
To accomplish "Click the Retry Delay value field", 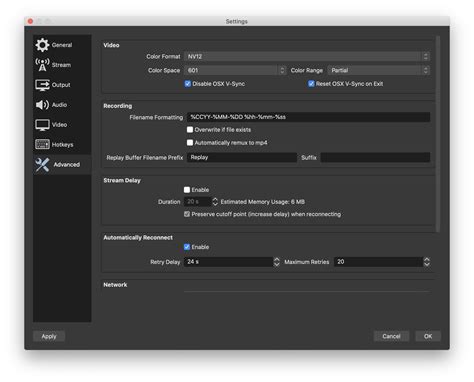I will [229, 262].
